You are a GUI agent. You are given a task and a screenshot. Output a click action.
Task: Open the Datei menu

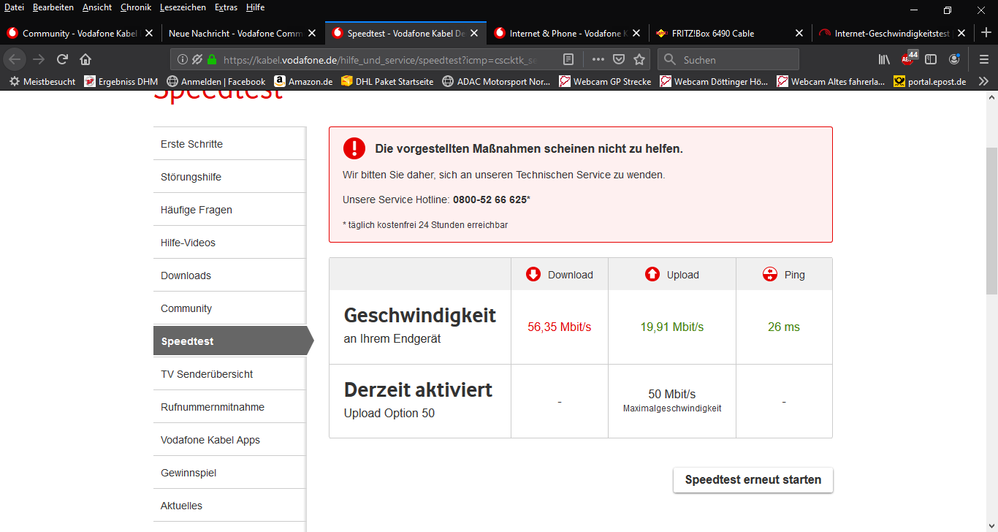[14, 8]
